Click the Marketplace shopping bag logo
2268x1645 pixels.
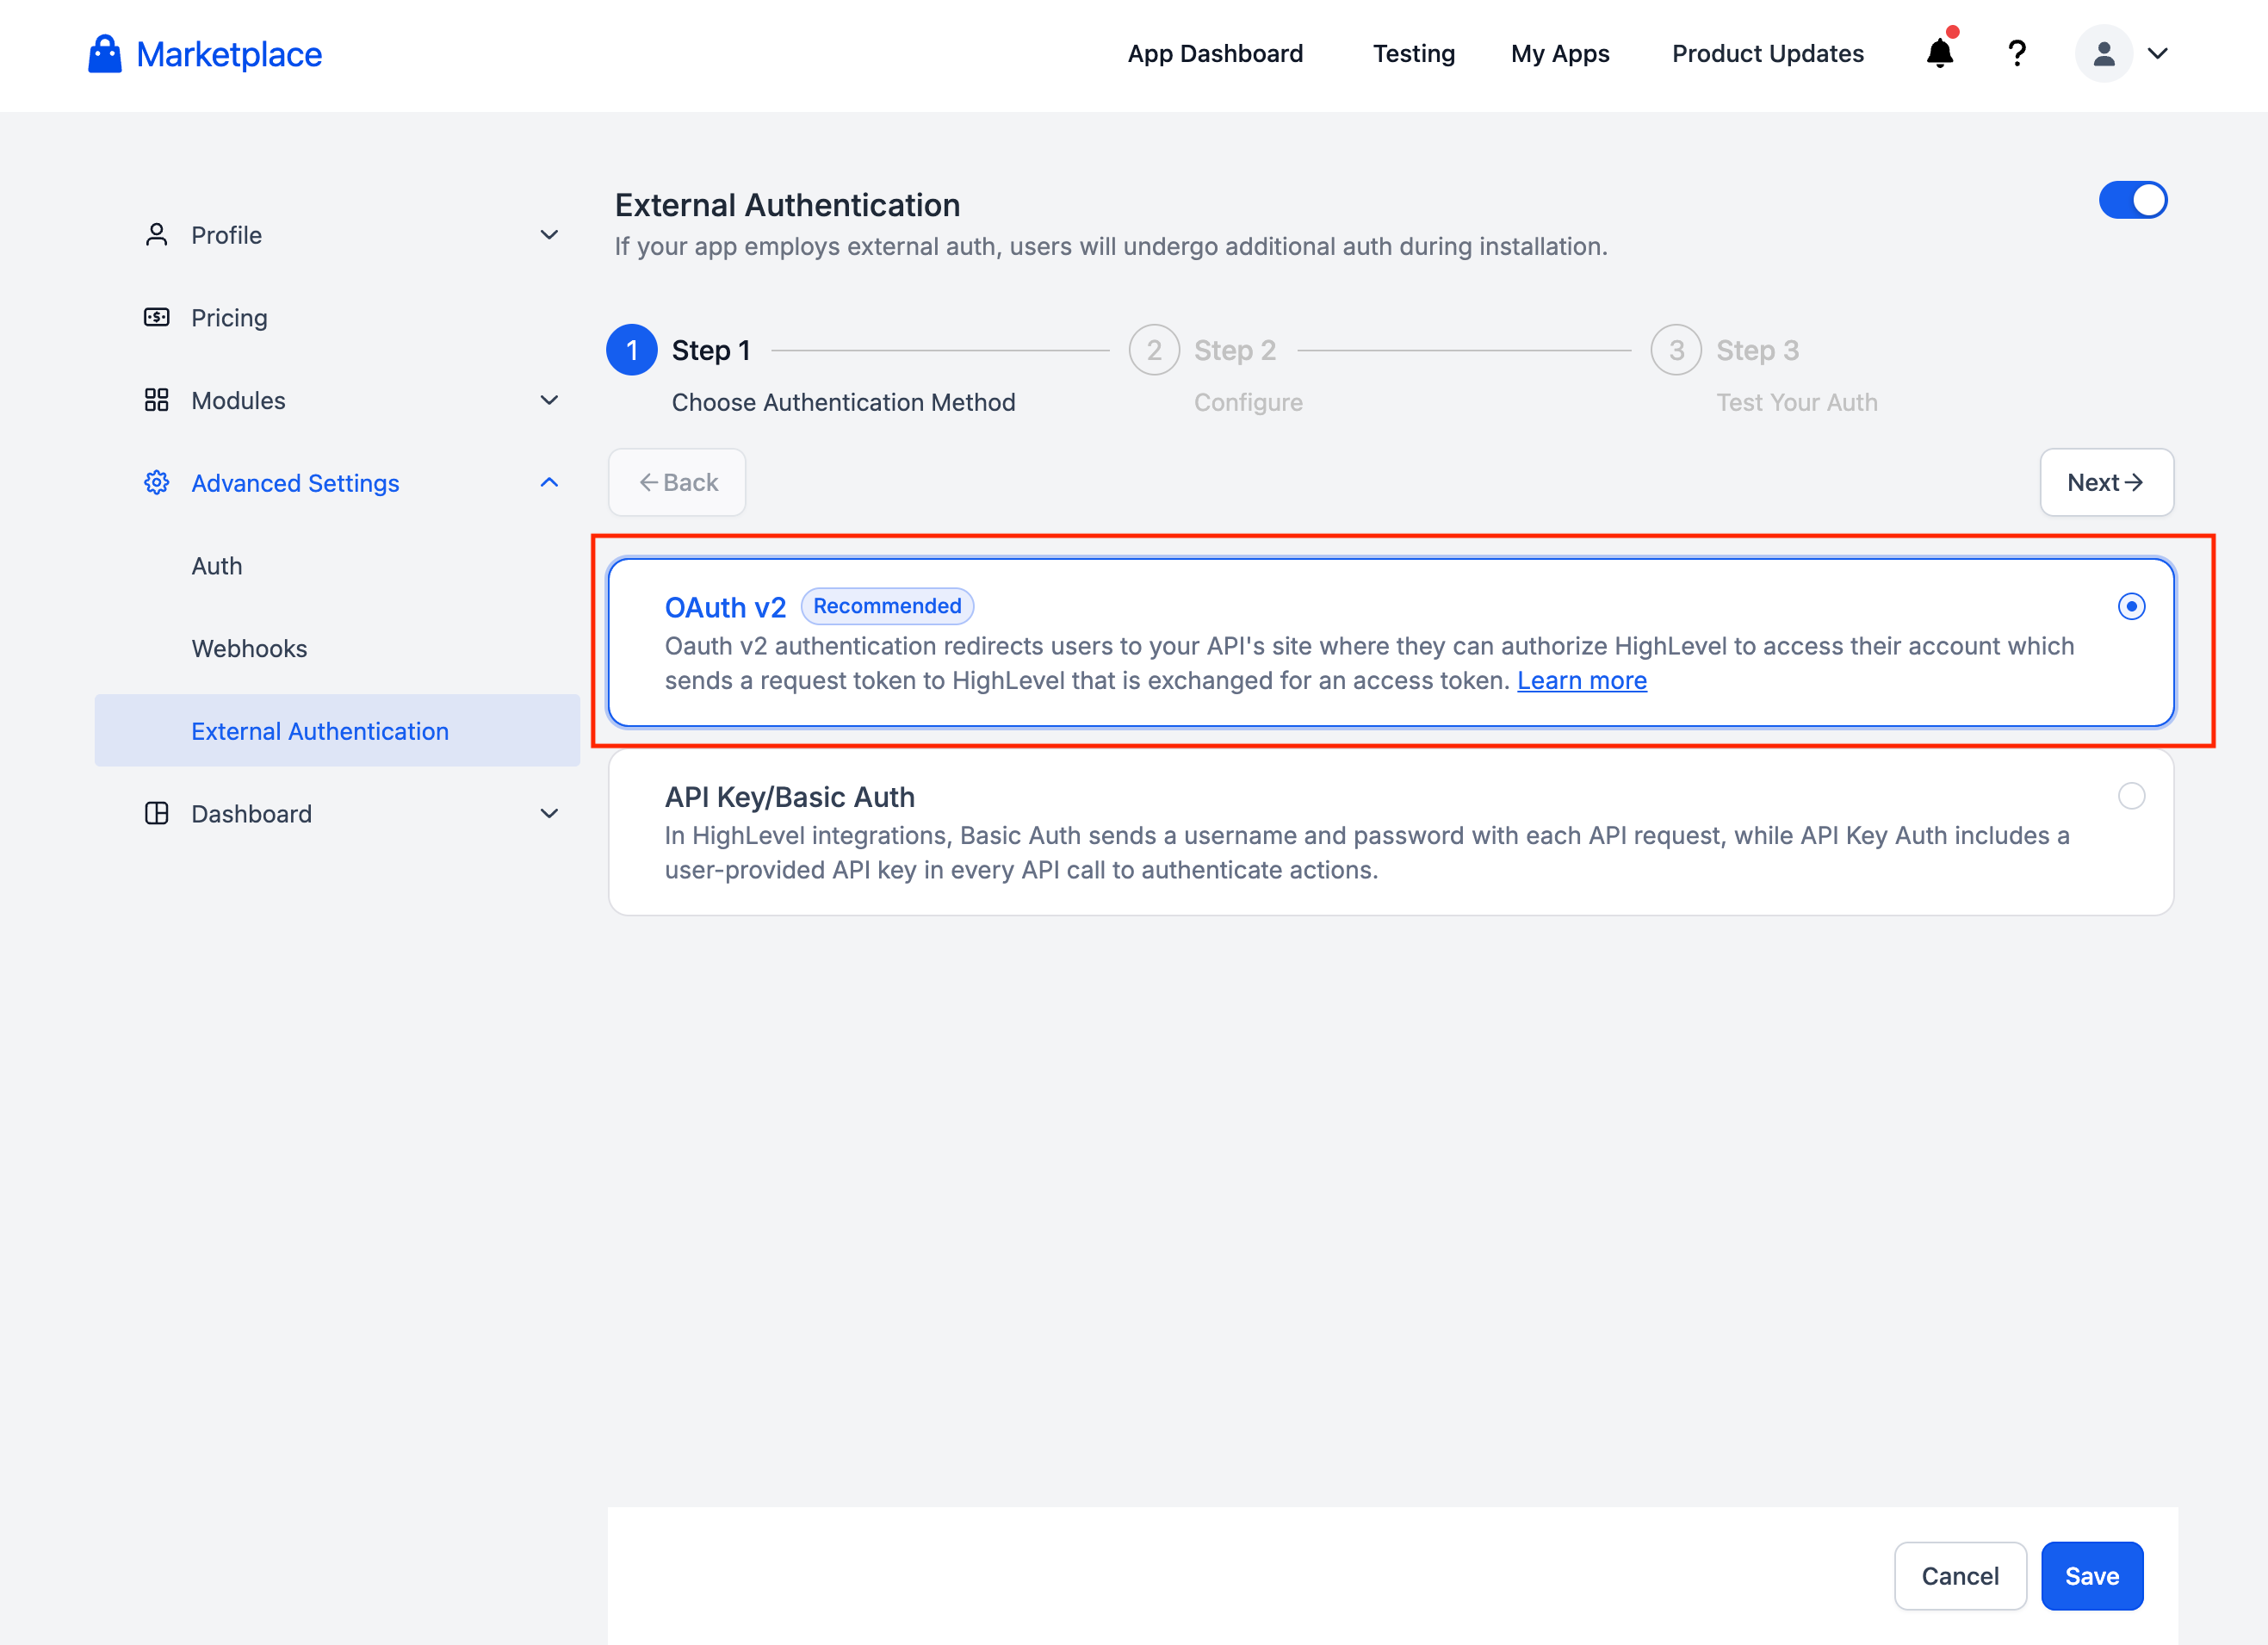click(x=104, y=54)
